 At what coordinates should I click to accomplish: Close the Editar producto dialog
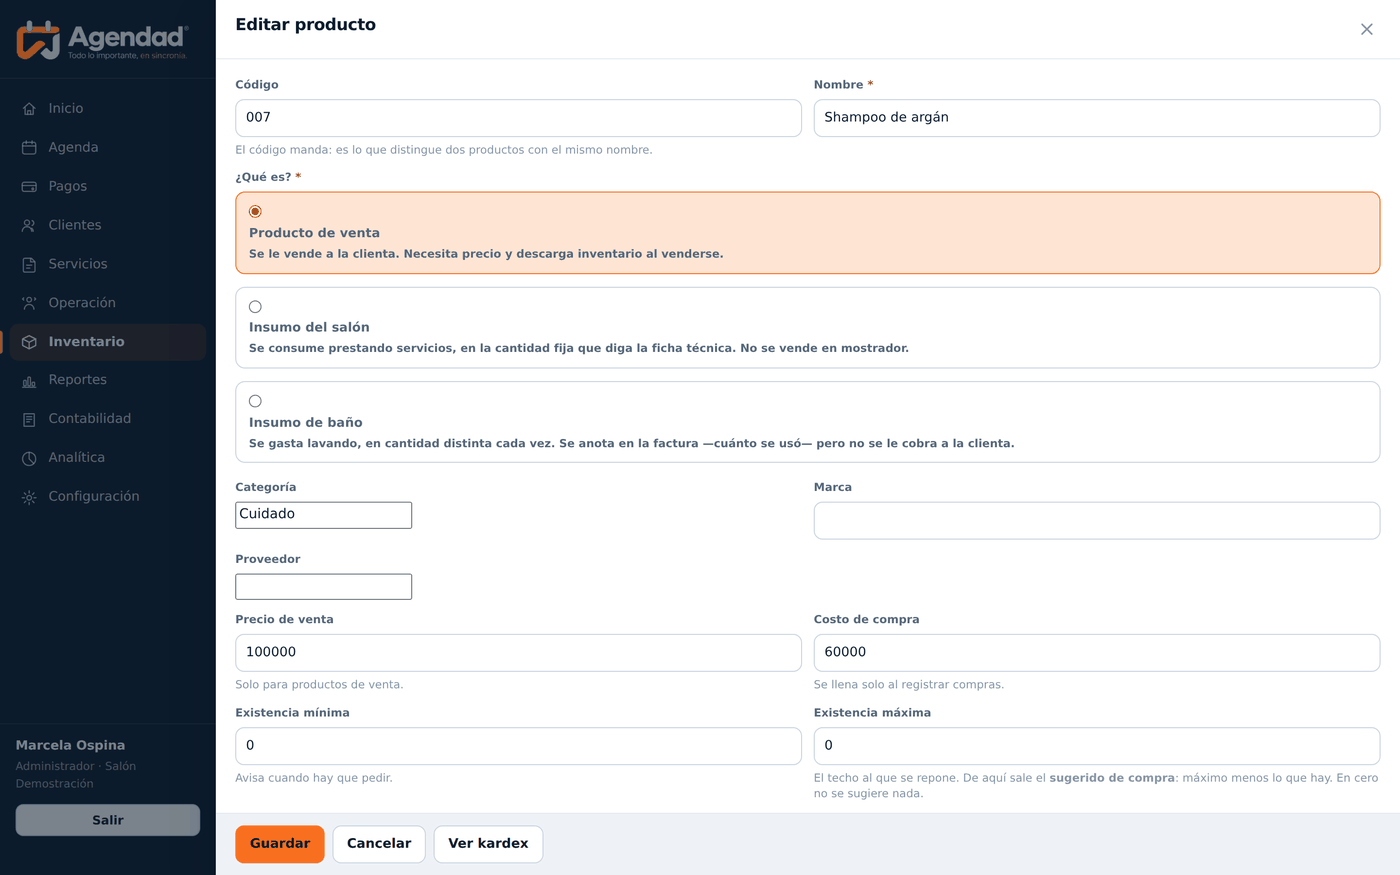click(1367, 29)
